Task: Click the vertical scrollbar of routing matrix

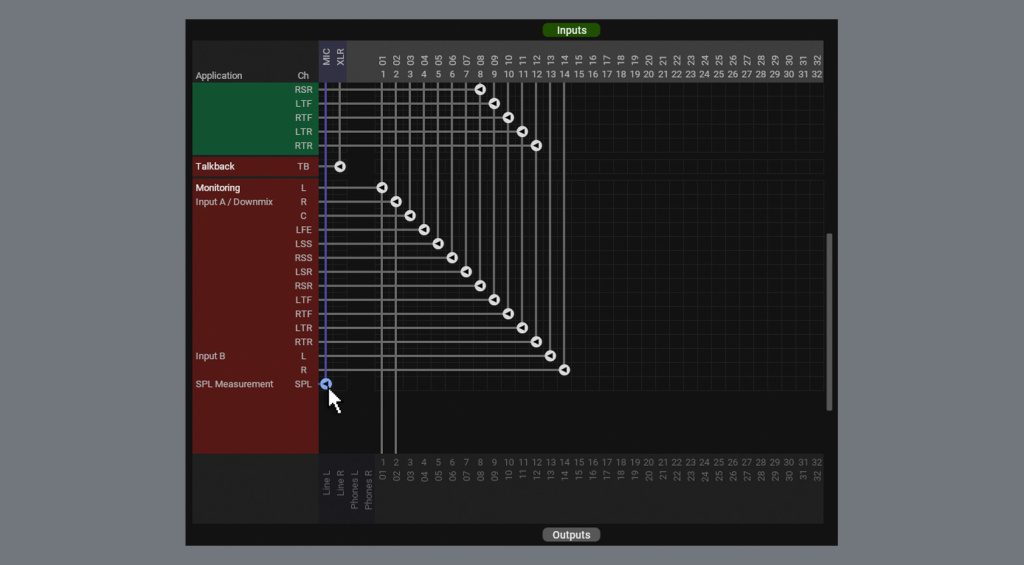Action: [829, 320]
